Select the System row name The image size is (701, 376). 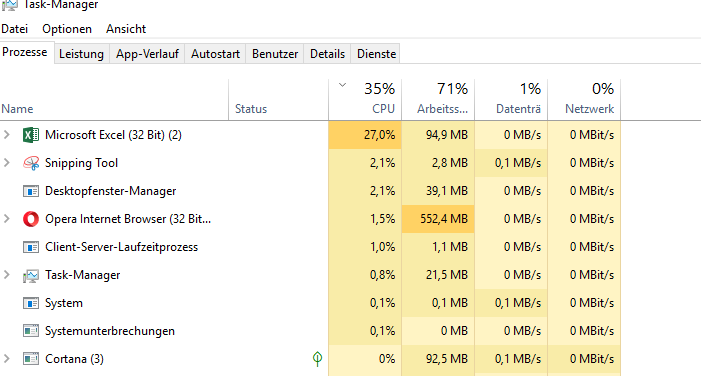(63, 303)
